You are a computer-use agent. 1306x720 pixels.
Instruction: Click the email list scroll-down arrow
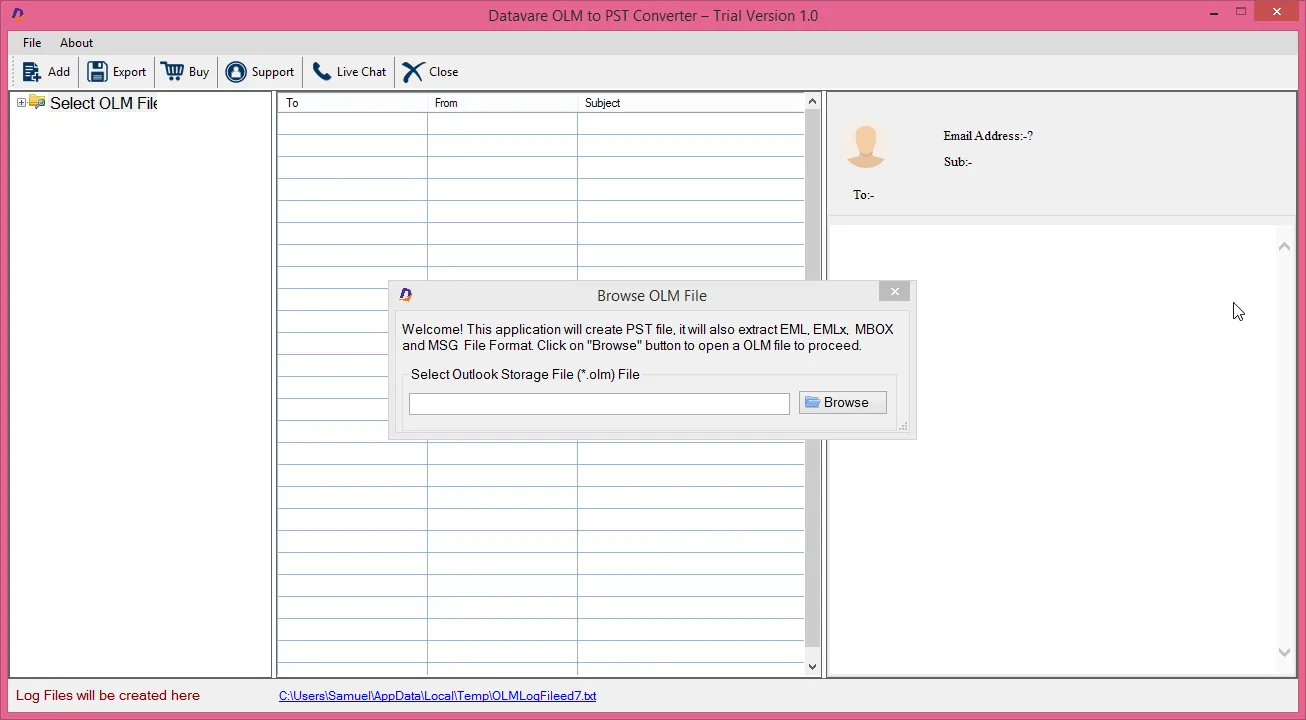click(812, 667)
